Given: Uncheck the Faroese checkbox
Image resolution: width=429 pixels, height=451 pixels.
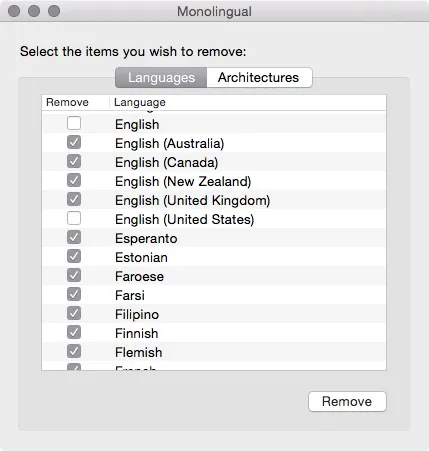Looking at the screenshot, I should point(74,275).
